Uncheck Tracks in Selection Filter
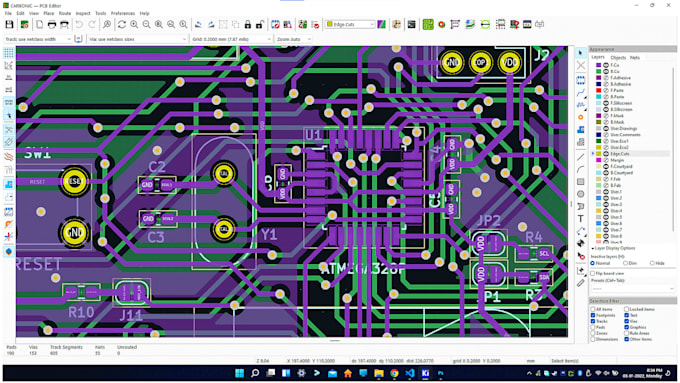The image size is (680, 383). pos(593,321)
